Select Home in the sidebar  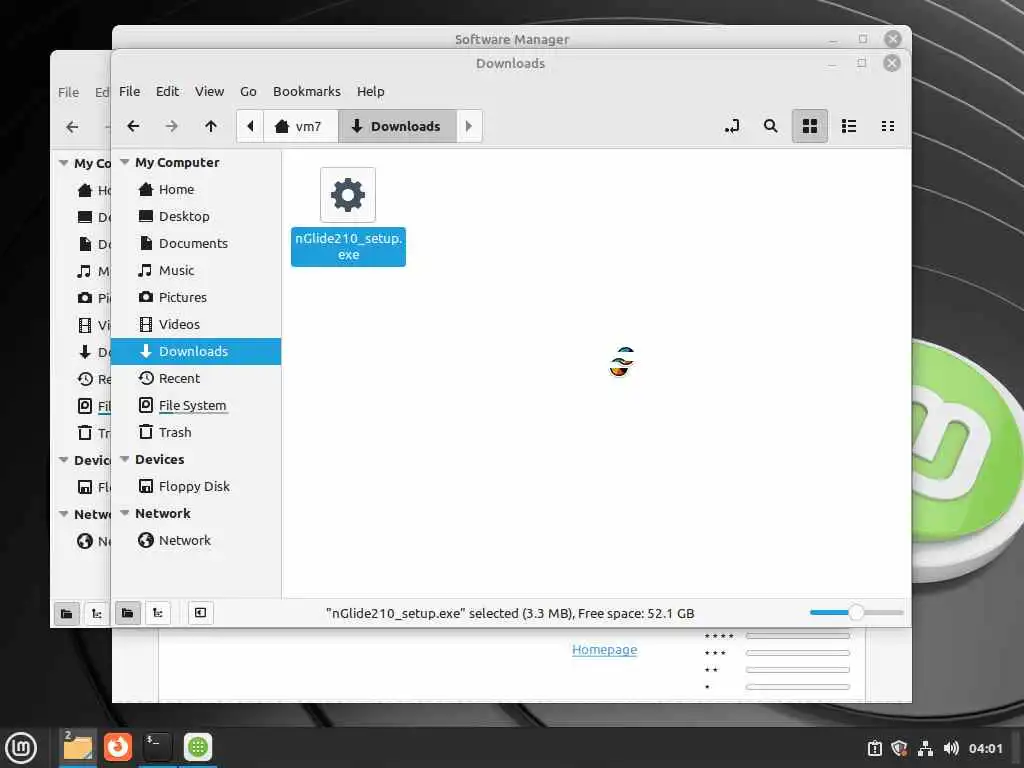click(196, 189)
